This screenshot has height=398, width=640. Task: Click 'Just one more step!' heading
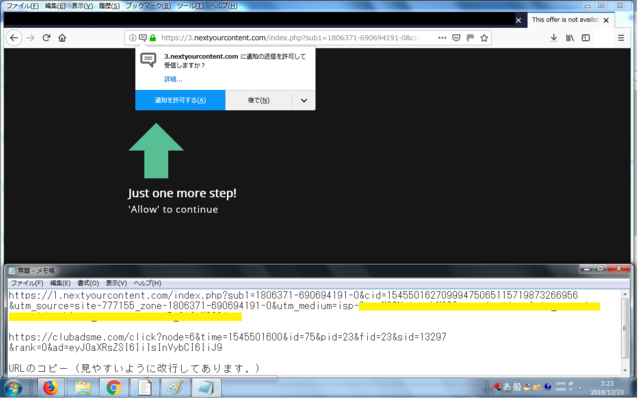[182, 193]
